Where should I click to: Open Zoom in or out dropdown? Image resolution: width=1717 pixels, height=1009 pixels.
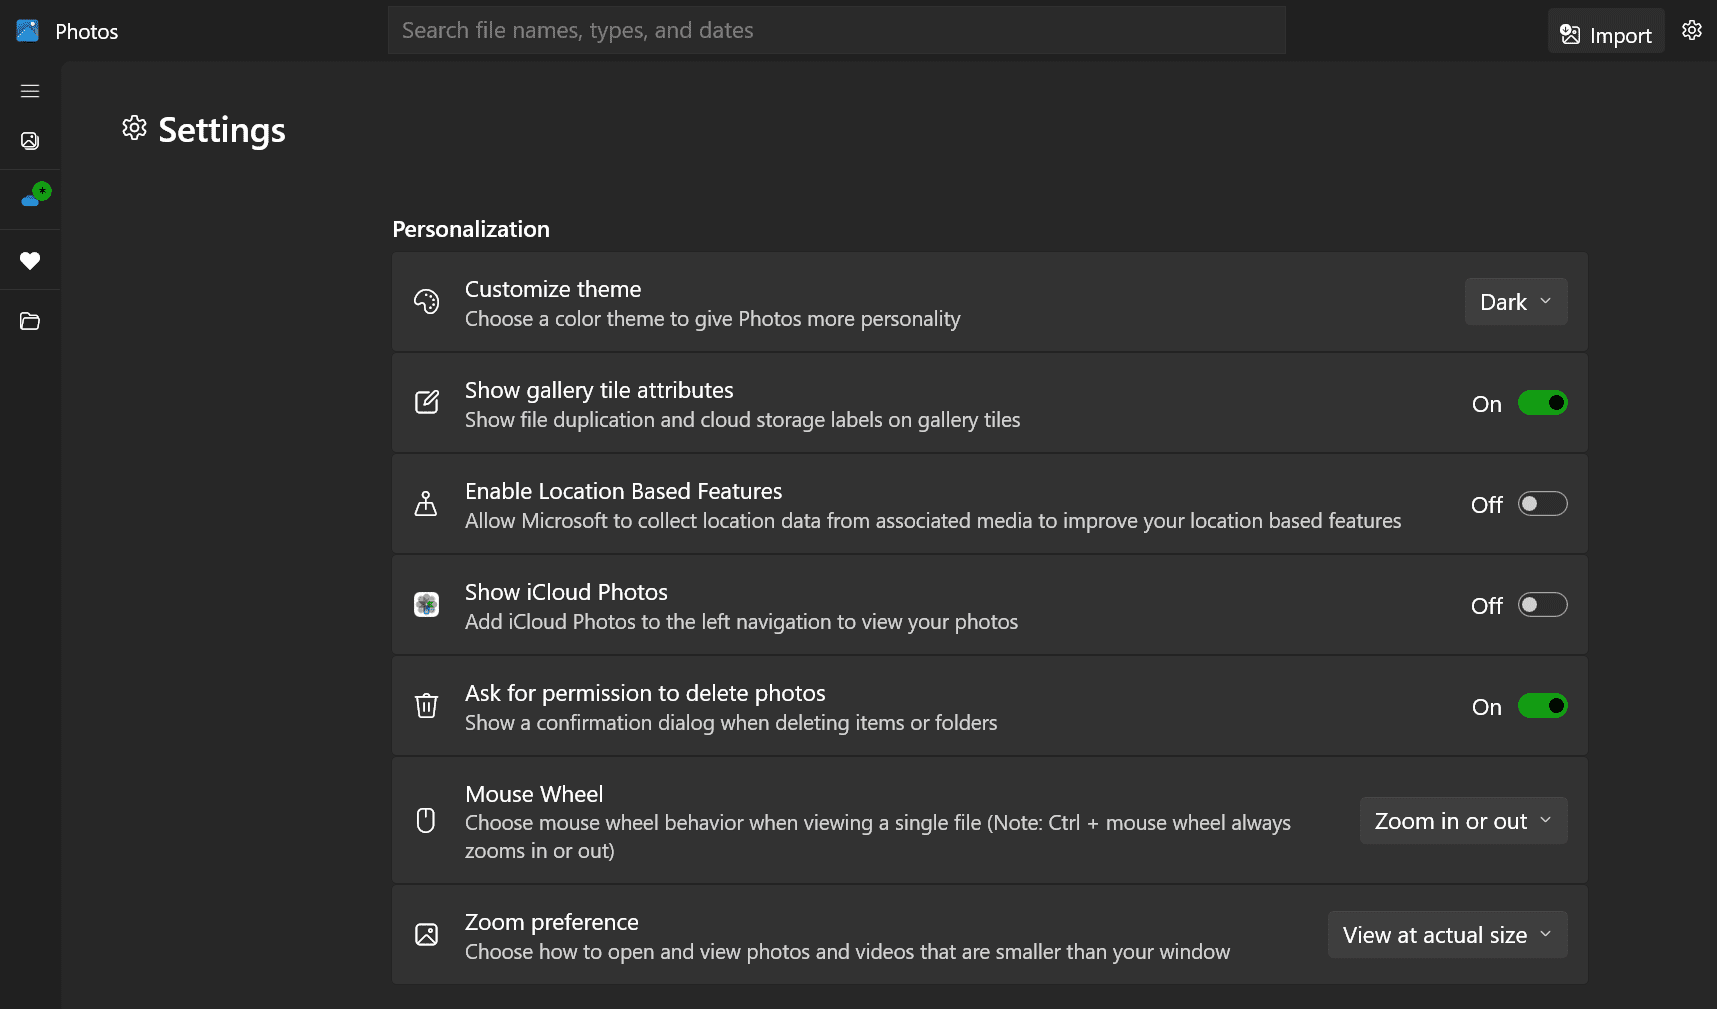point(1463,821)
